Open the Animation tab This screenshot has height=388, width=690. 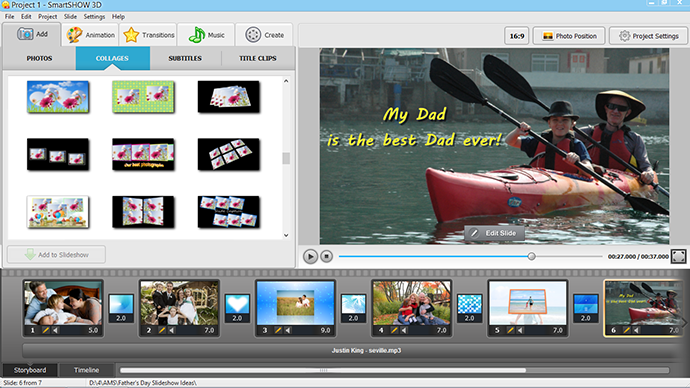tap(90, 35)
